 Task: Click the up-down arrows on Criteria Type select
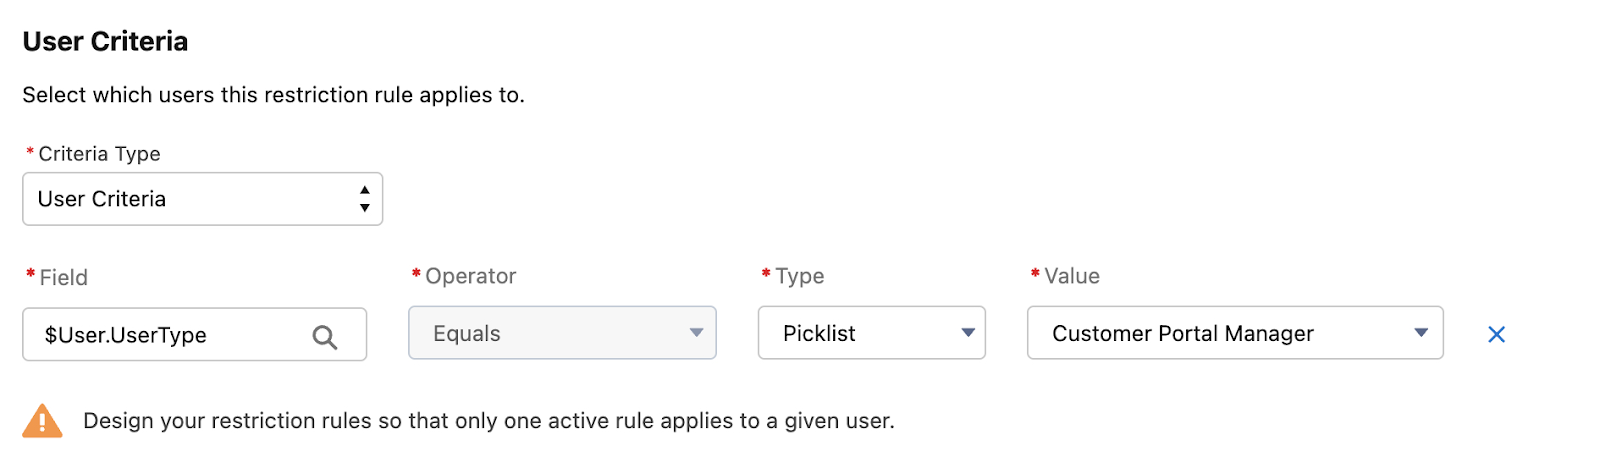pyautogui.click(x=365, y=199)
